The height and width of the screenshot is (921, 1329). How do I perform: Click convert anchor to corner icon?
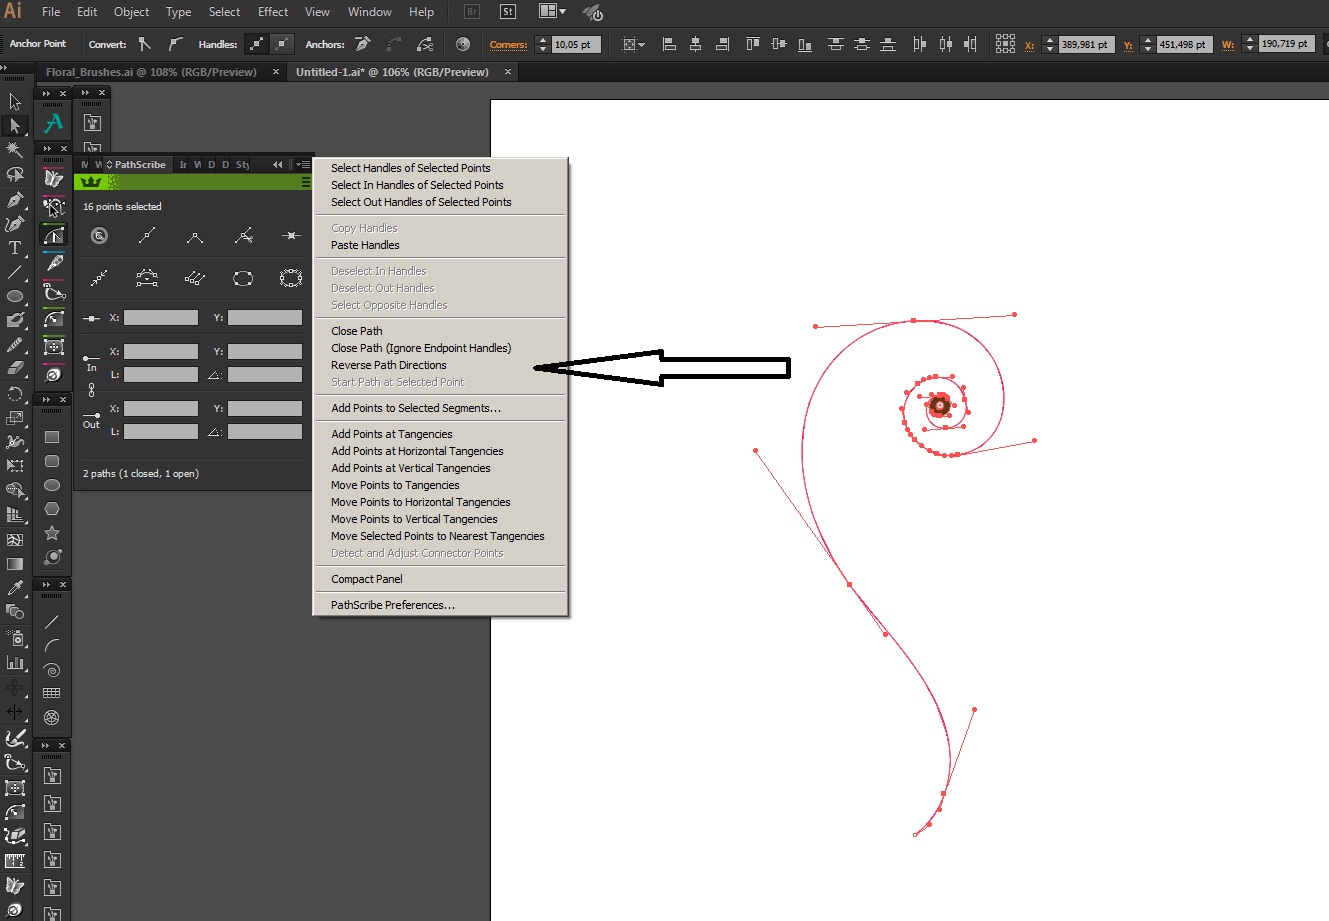tap(145, 44)
